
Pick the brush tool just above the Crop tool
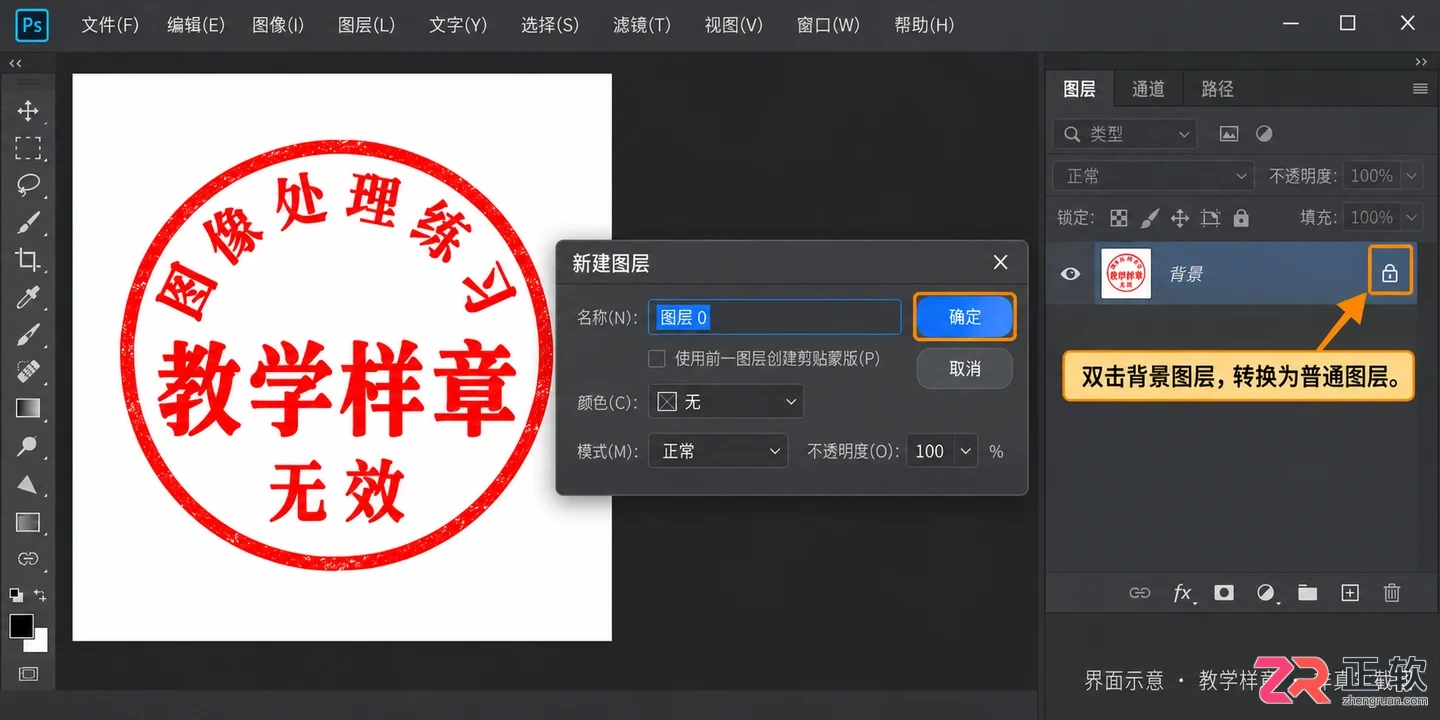(x=28, y=222)
